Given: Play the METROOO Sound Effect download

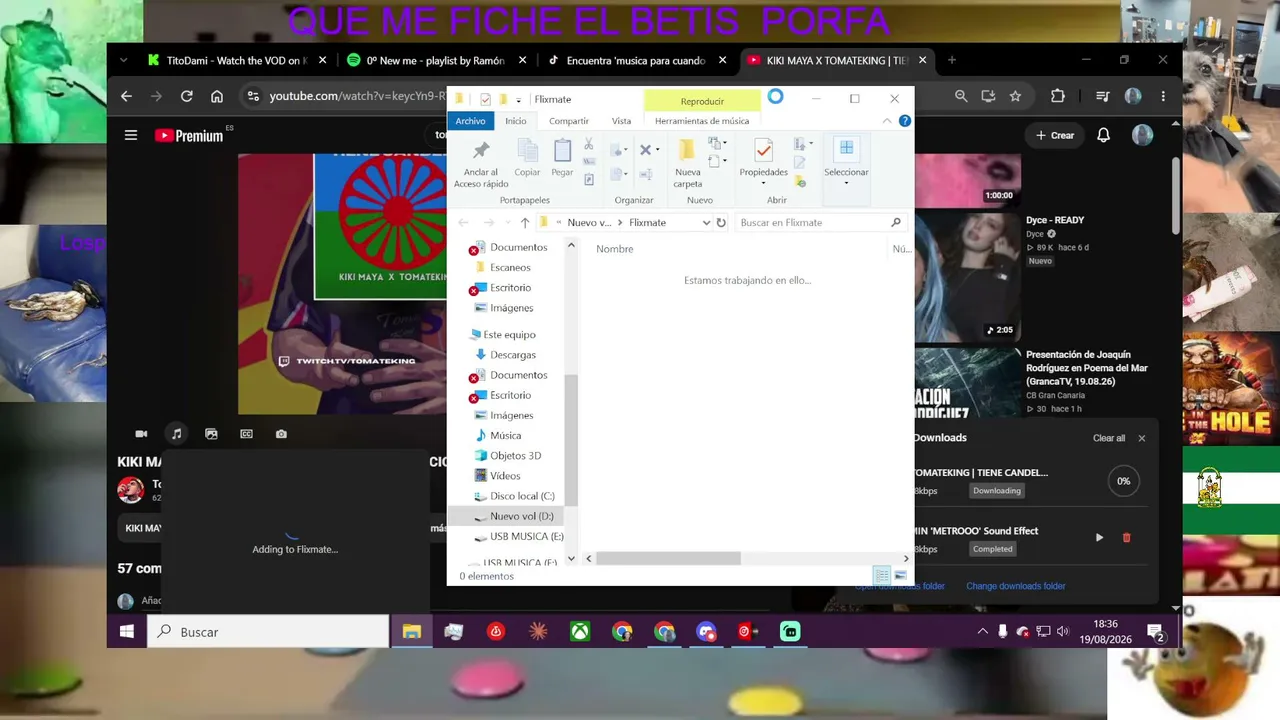Looking at the screenshot, I should coord(1099,538).
